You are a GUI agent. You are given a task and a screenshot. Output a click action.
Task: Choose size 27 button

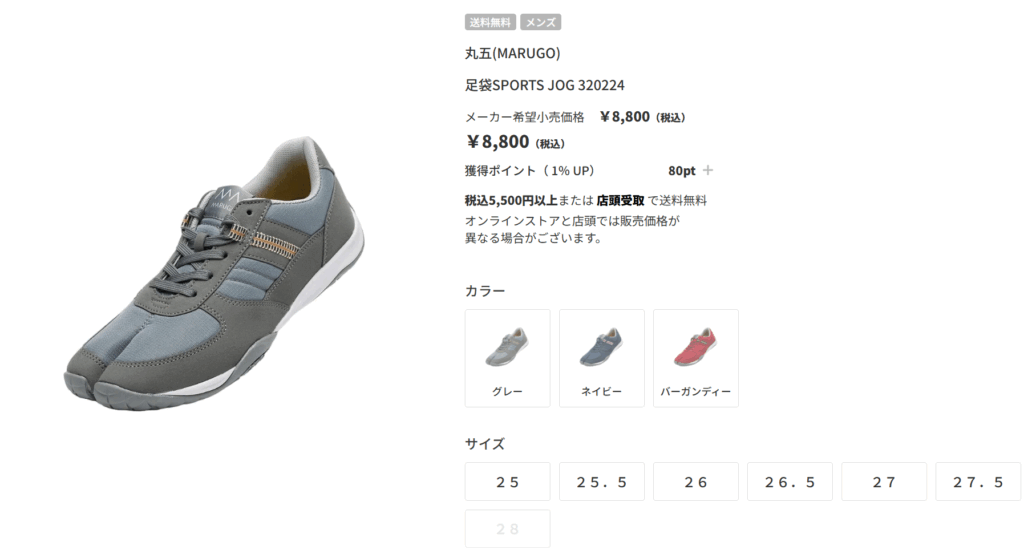(884, 482)
